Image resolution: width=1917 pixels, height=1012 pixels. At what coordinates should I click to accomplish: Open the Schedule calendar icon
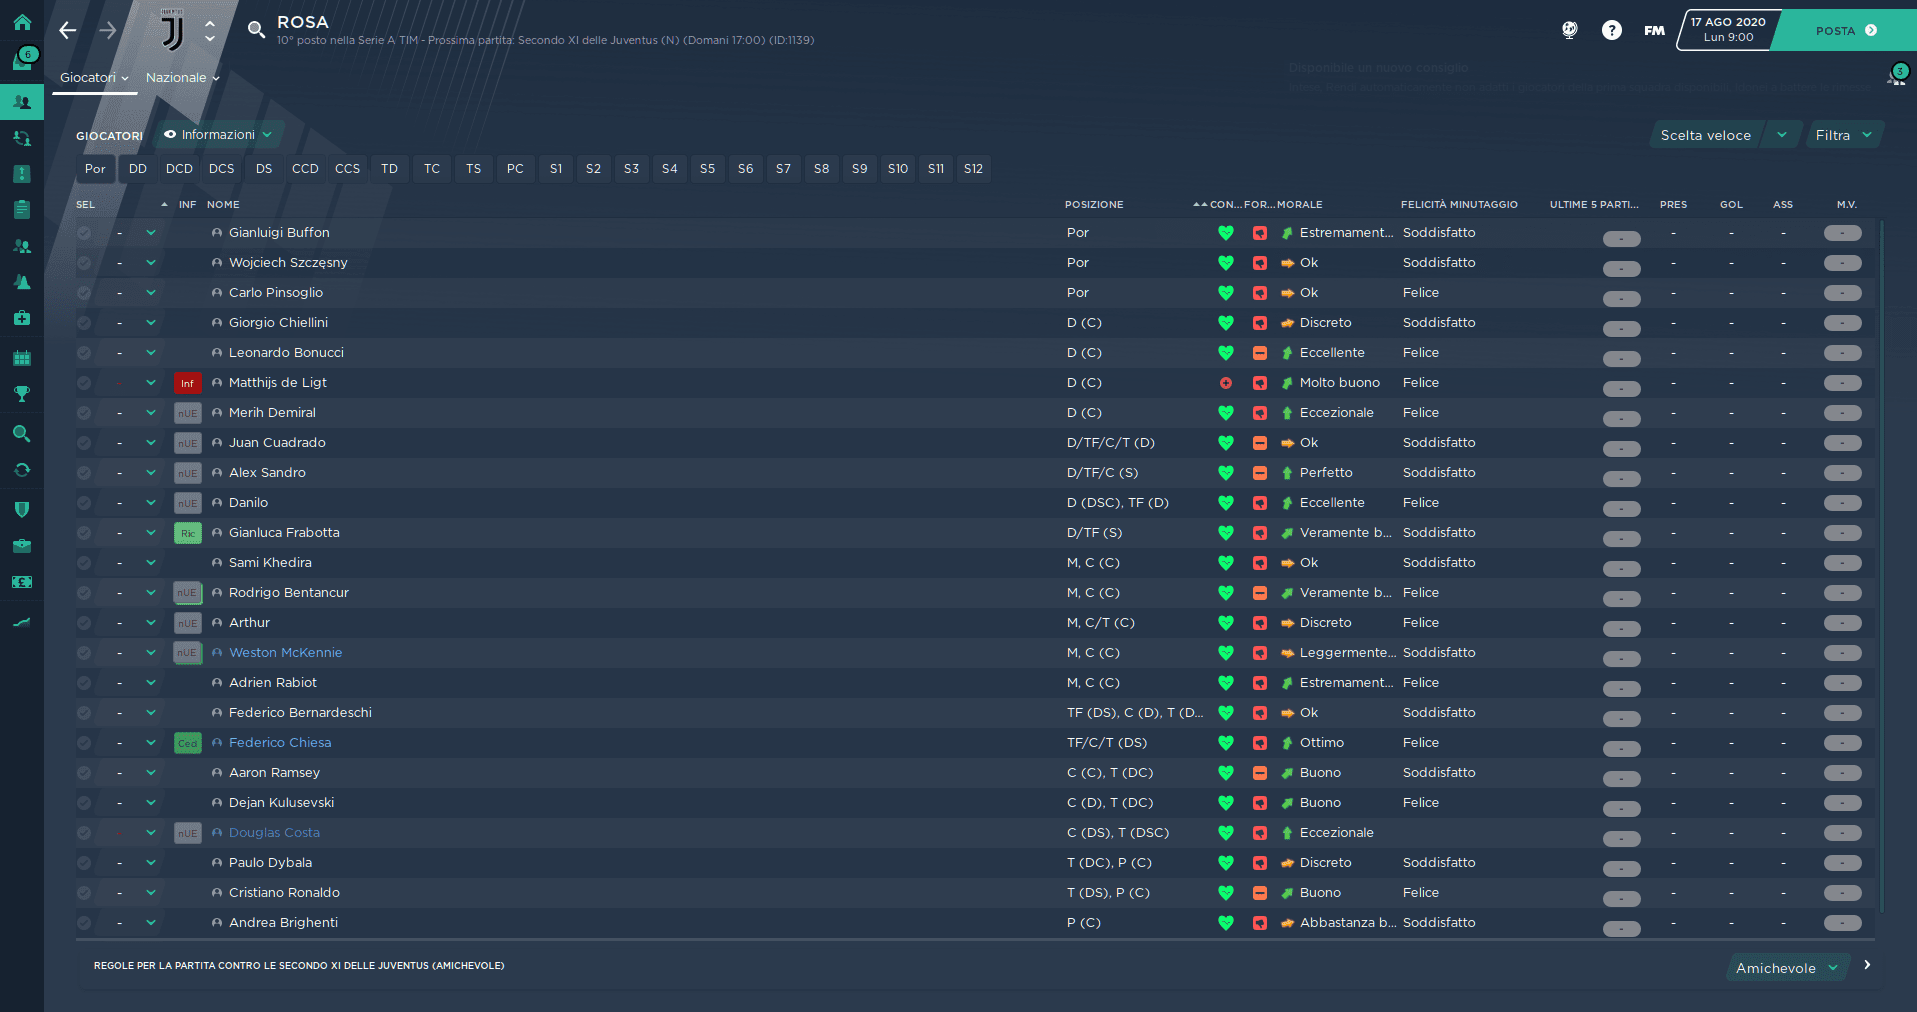coord(22,357)
